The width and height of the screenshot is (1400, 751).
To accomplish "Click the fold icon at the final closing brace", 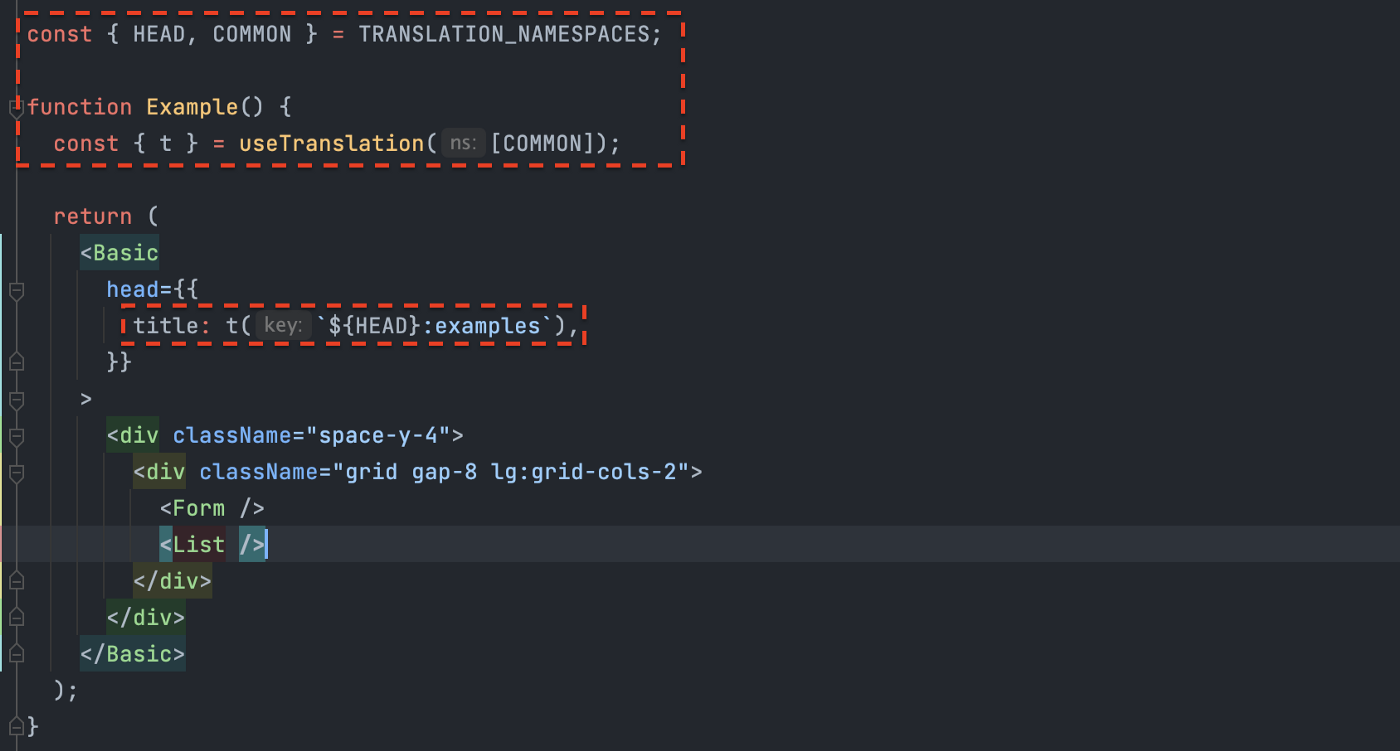I will [16, 727].
